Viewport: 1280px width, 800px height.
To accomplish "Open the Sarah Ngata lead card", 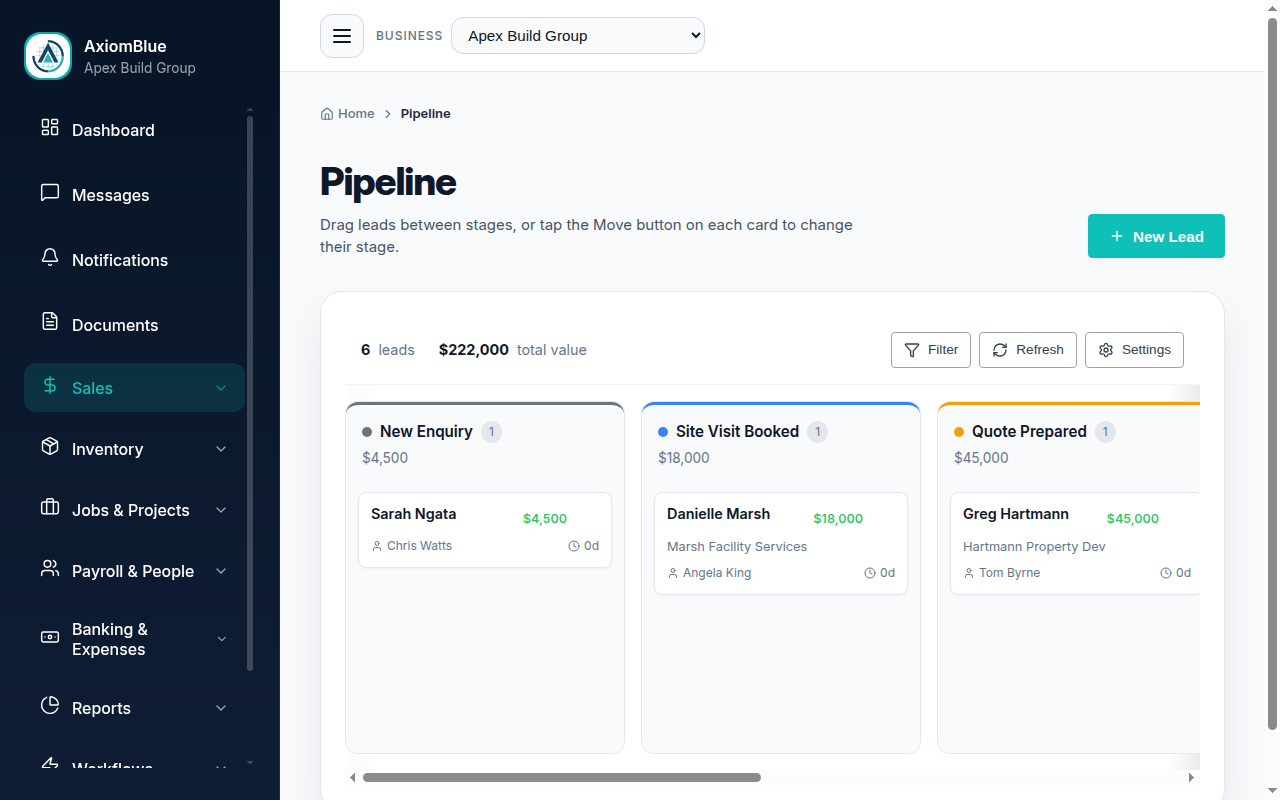I will click(x=485, y=530).
